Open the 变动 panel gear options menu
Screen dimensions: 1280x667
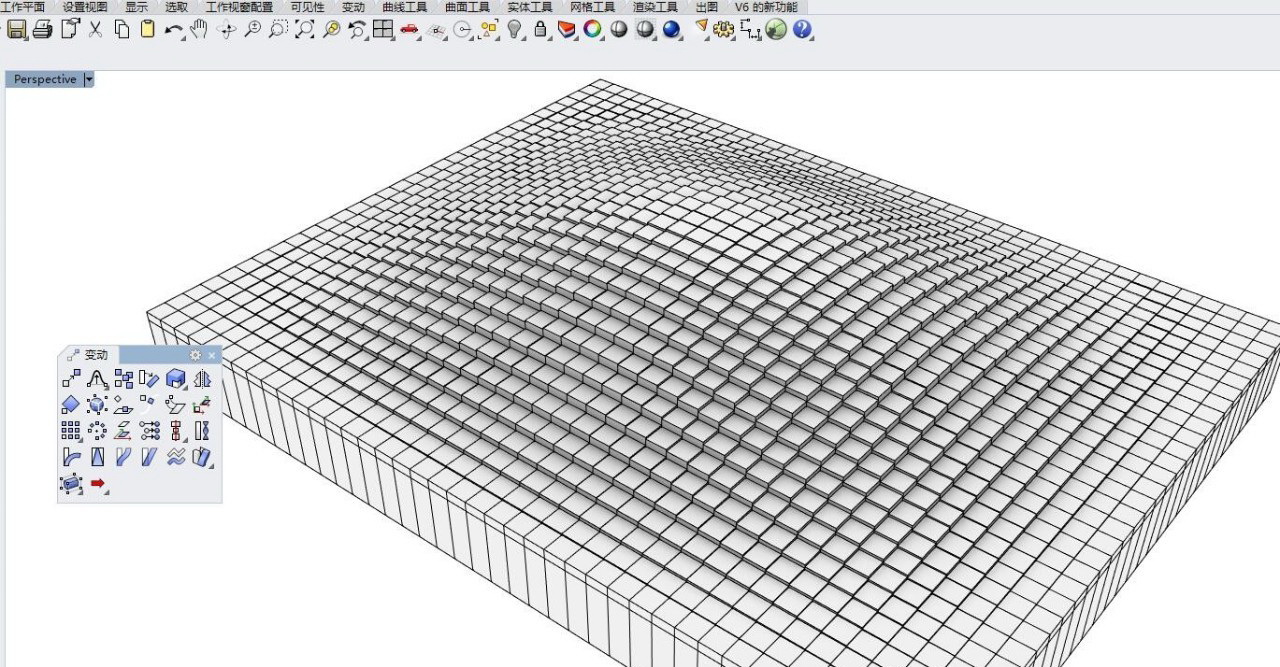tap(195, 355)
